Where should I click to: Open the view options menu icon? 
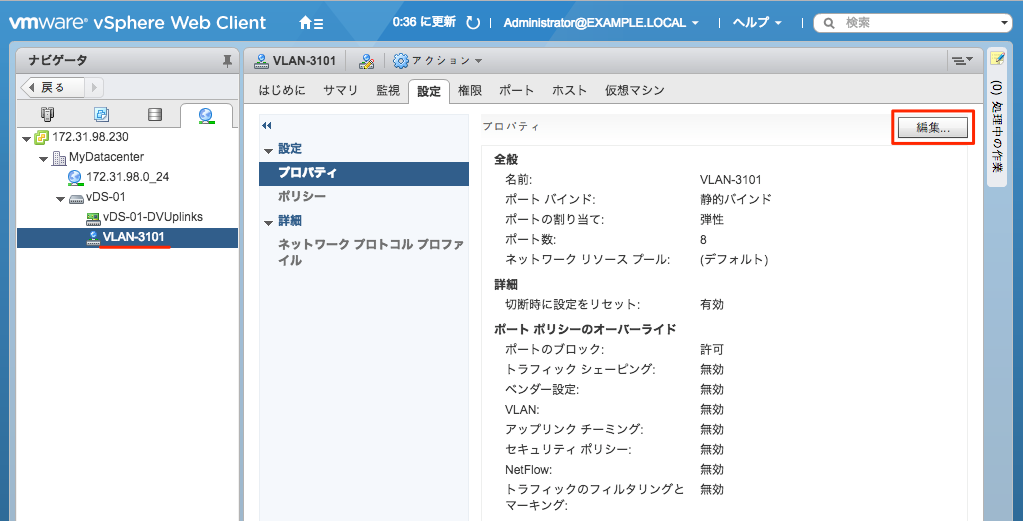coord(962,61)
